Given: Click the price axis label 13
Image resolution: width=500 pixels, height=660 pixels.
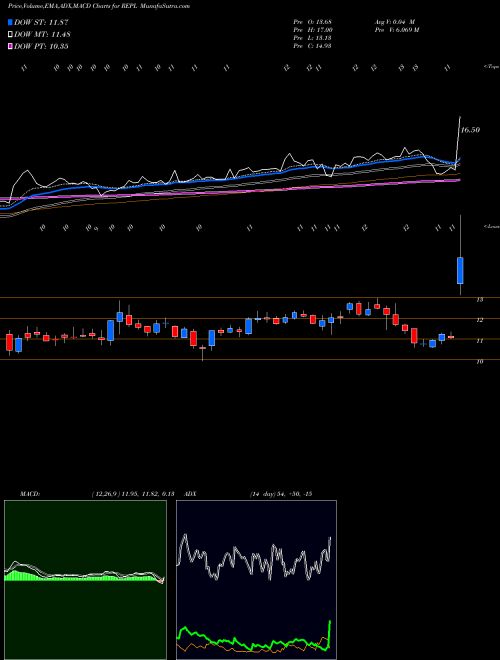Looking at the screenshot, I should 480,300.
